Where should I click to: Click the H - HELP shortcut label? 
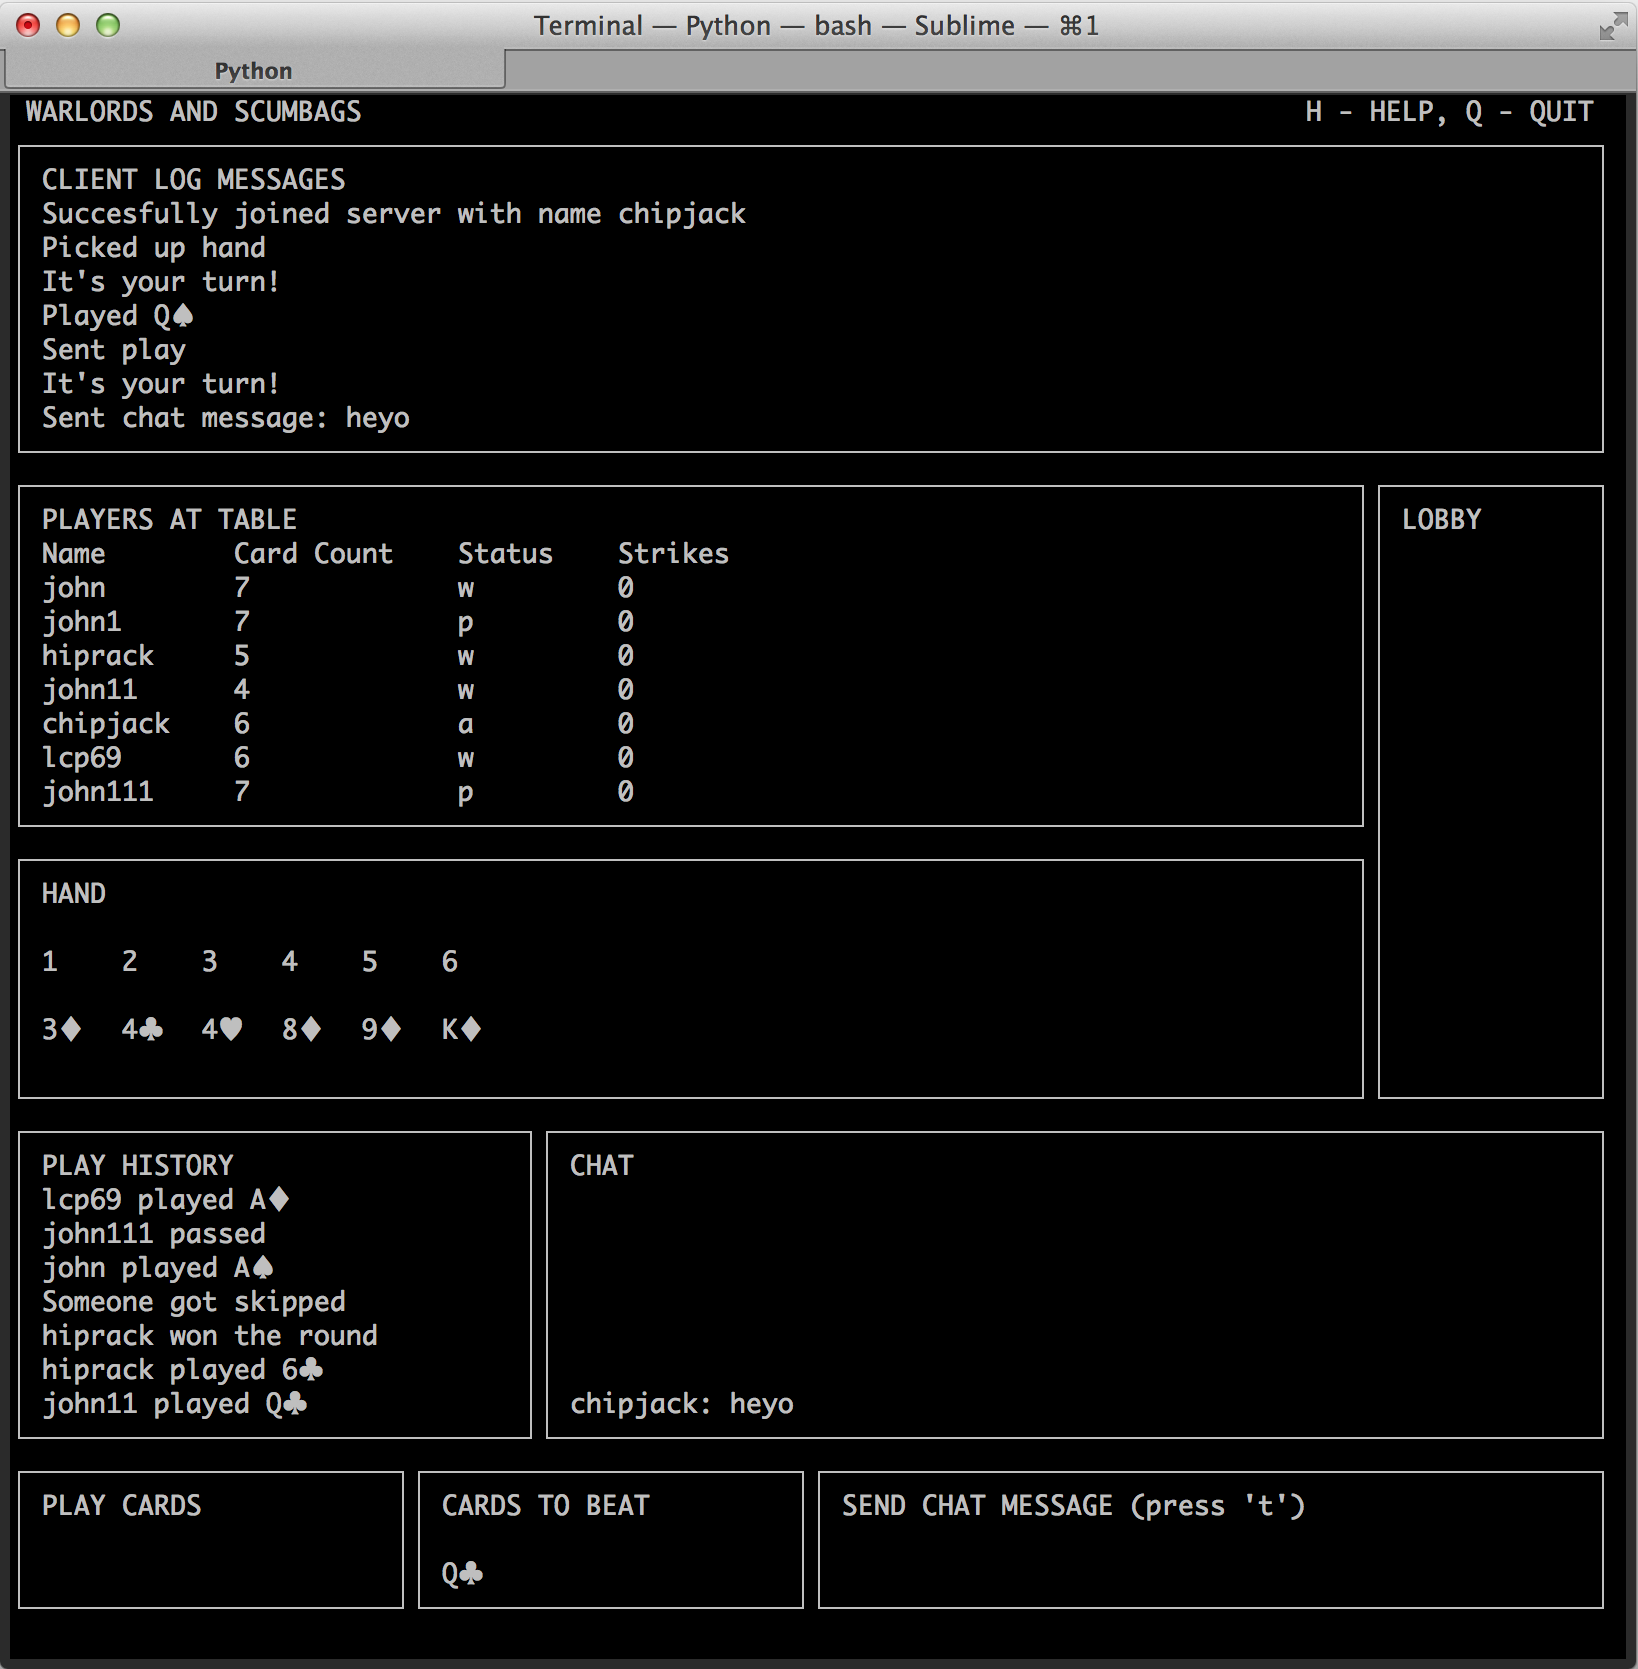1373,112
